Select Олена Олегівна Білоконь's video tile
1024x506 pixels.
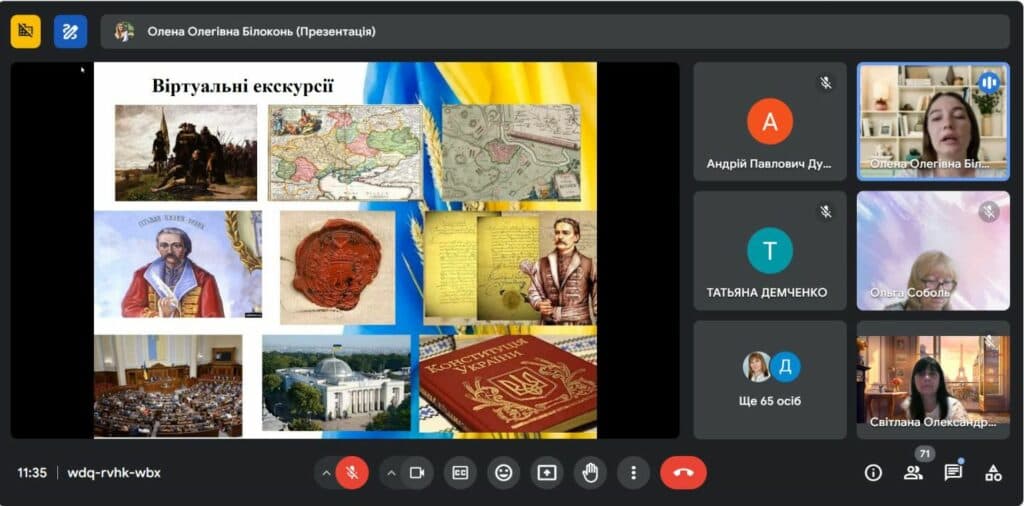tap(933, 121)
